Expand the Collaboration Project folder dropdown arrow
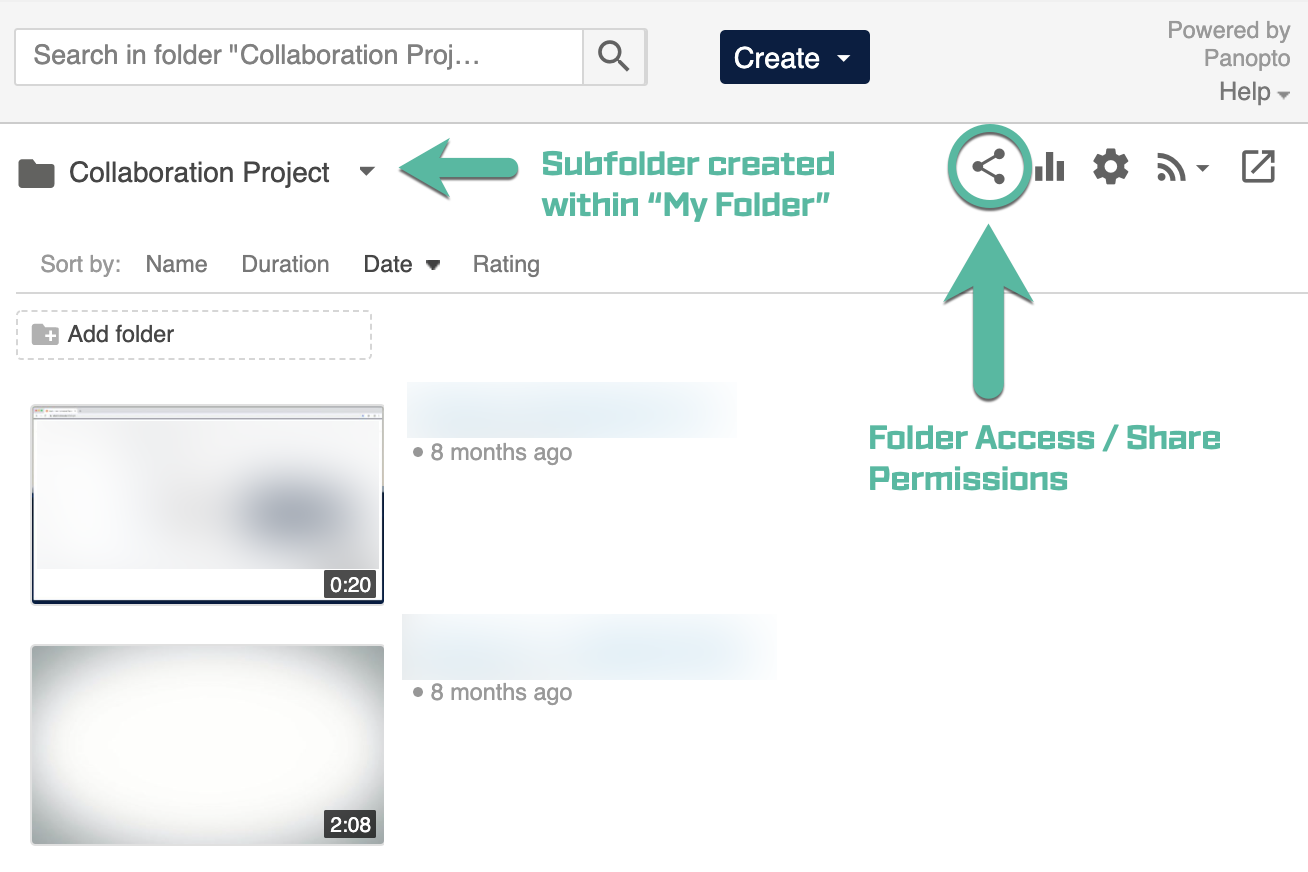This screenshot has width=1308, height=872. pyautogui.click(x=367, y=172)
